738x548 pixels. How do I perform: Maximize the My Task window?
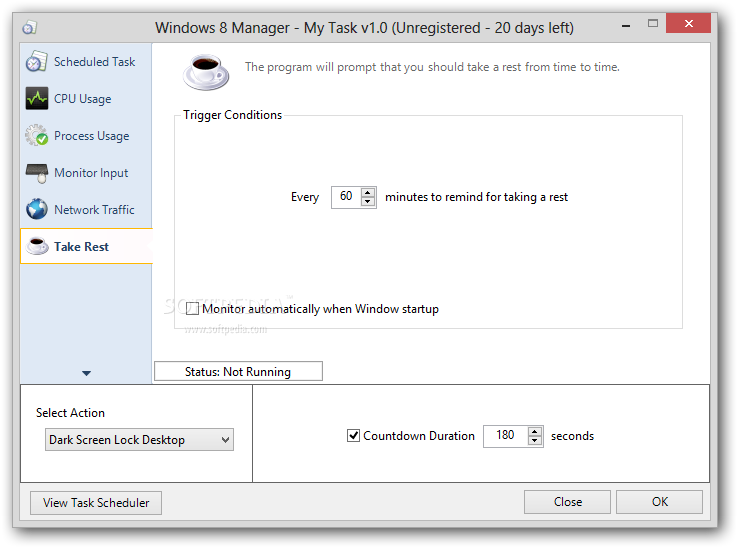[652, 24]
